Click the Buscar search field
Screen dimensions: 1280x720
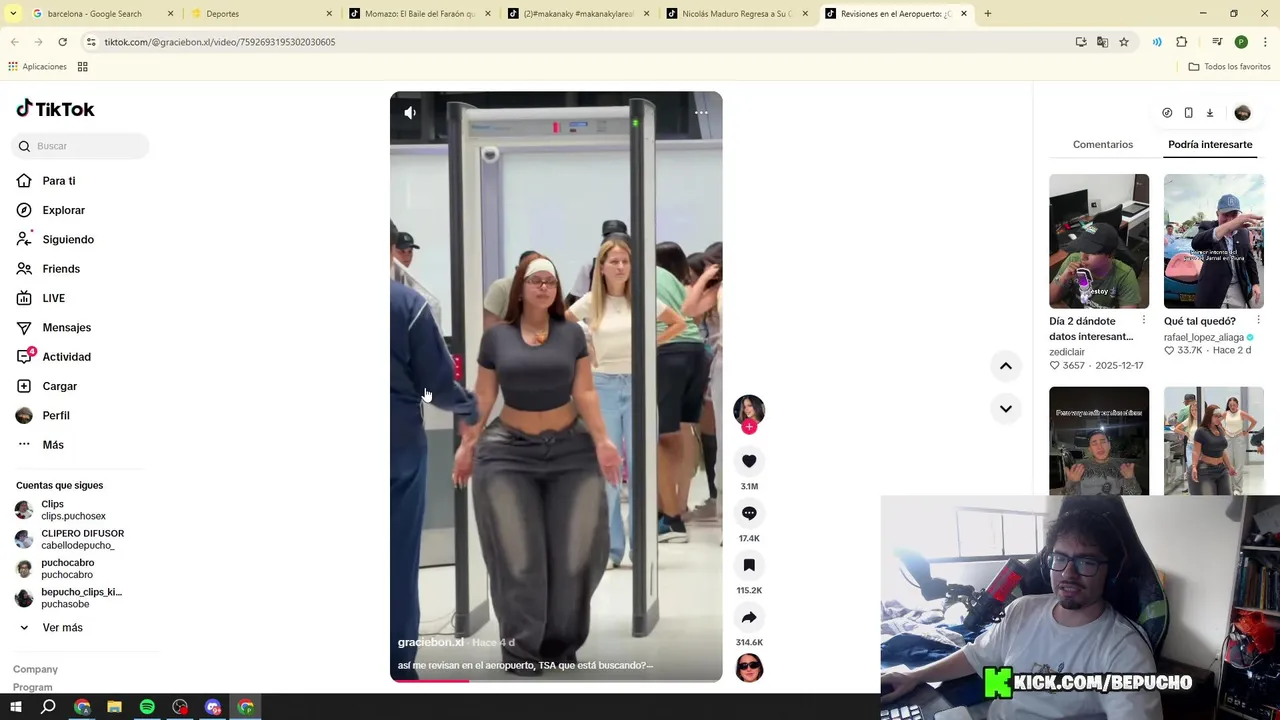coord(82,146)
